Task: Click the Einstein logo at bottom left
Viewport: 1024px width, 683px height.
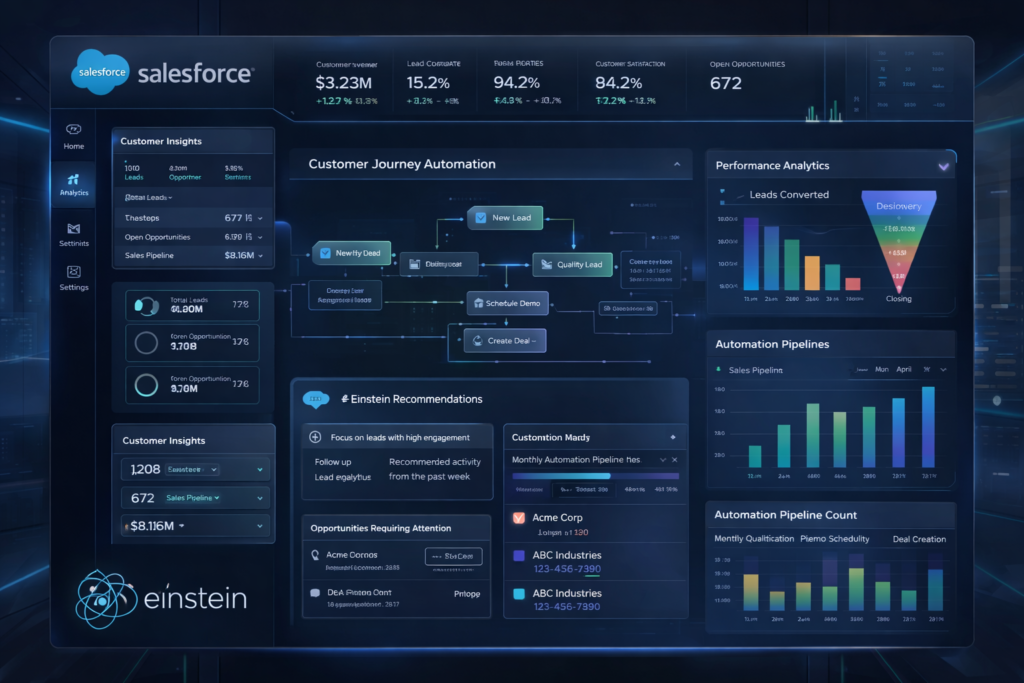Action: coord(103,598)
